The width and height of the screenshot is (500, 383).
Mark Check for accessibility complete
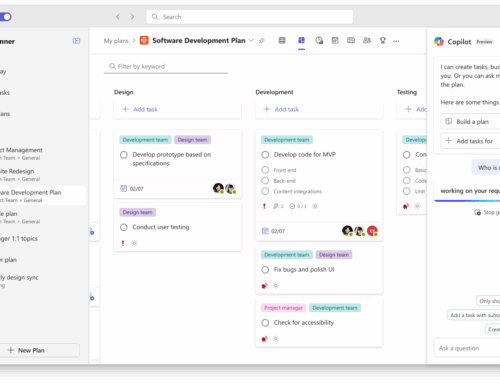pyautogui.click(x=265, y=323)
